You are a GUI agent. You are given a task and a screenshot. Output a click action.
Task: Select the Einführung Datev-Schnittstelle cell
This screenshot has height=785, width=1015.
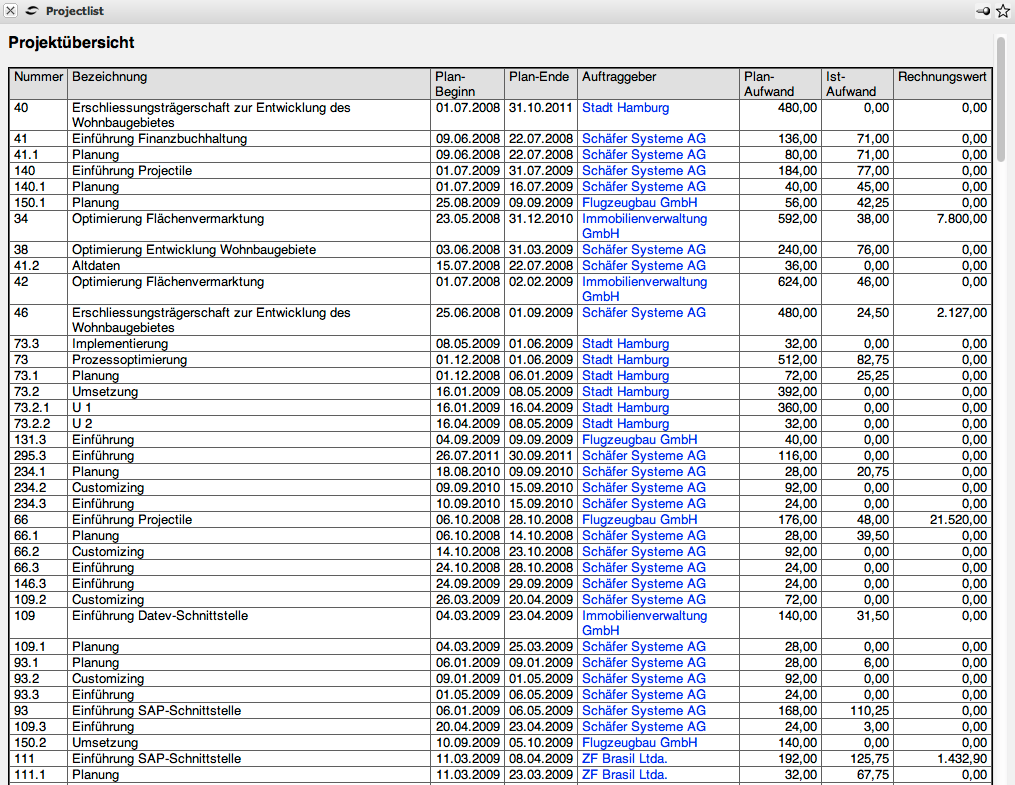click(x=160, y=616)
